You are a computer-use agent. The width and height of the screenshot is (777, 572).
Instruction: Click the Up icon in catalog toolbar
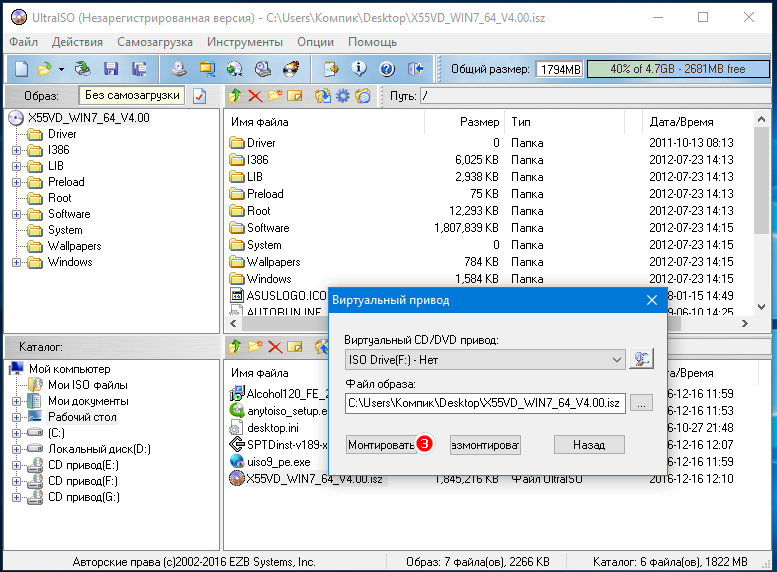coord(235,347)
